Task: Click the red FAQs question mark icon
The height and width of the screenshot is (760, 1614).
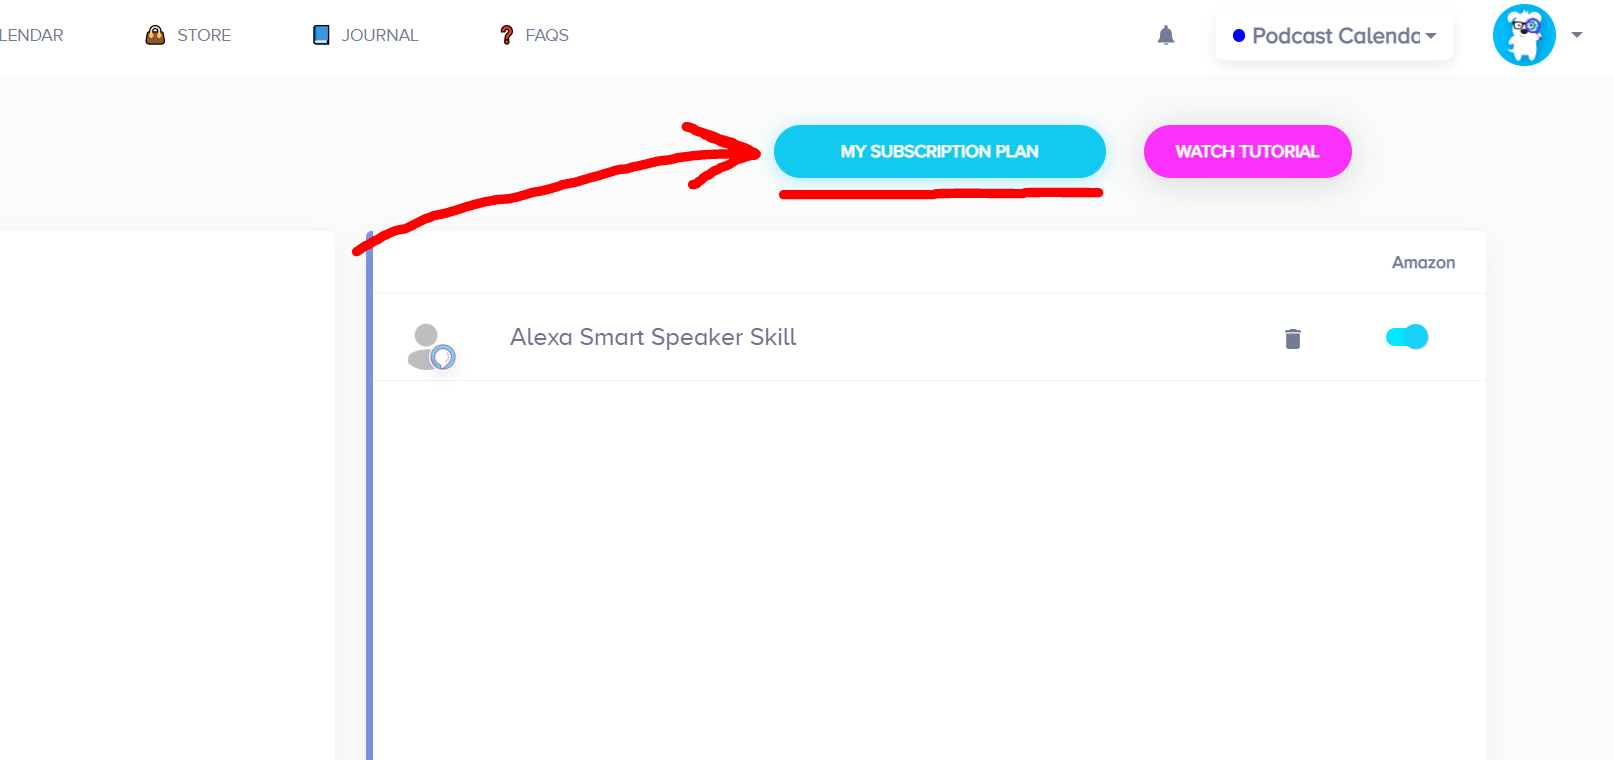Action: [x=507, y=35]
